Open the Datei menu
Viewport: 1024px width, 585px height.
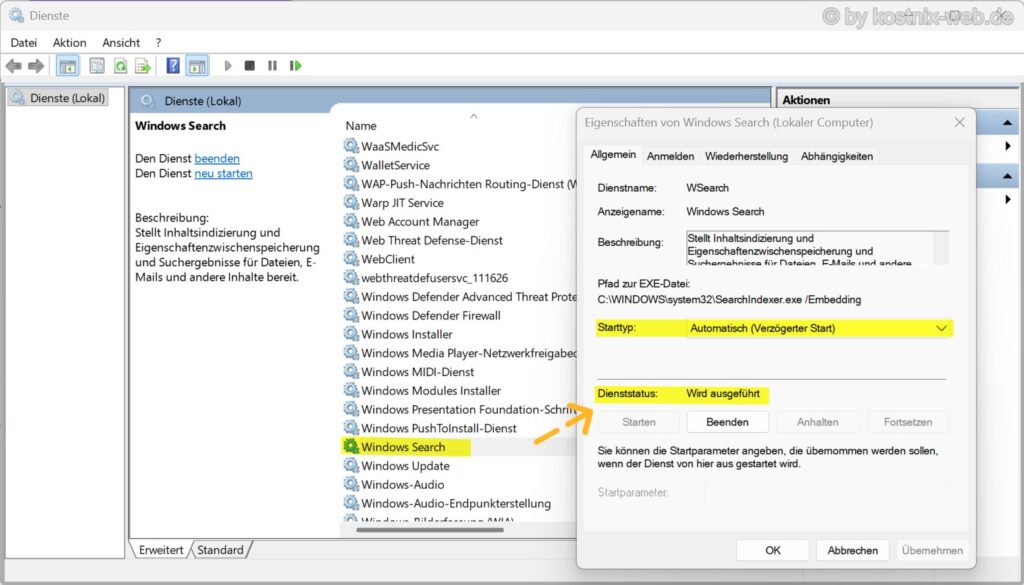24,42
